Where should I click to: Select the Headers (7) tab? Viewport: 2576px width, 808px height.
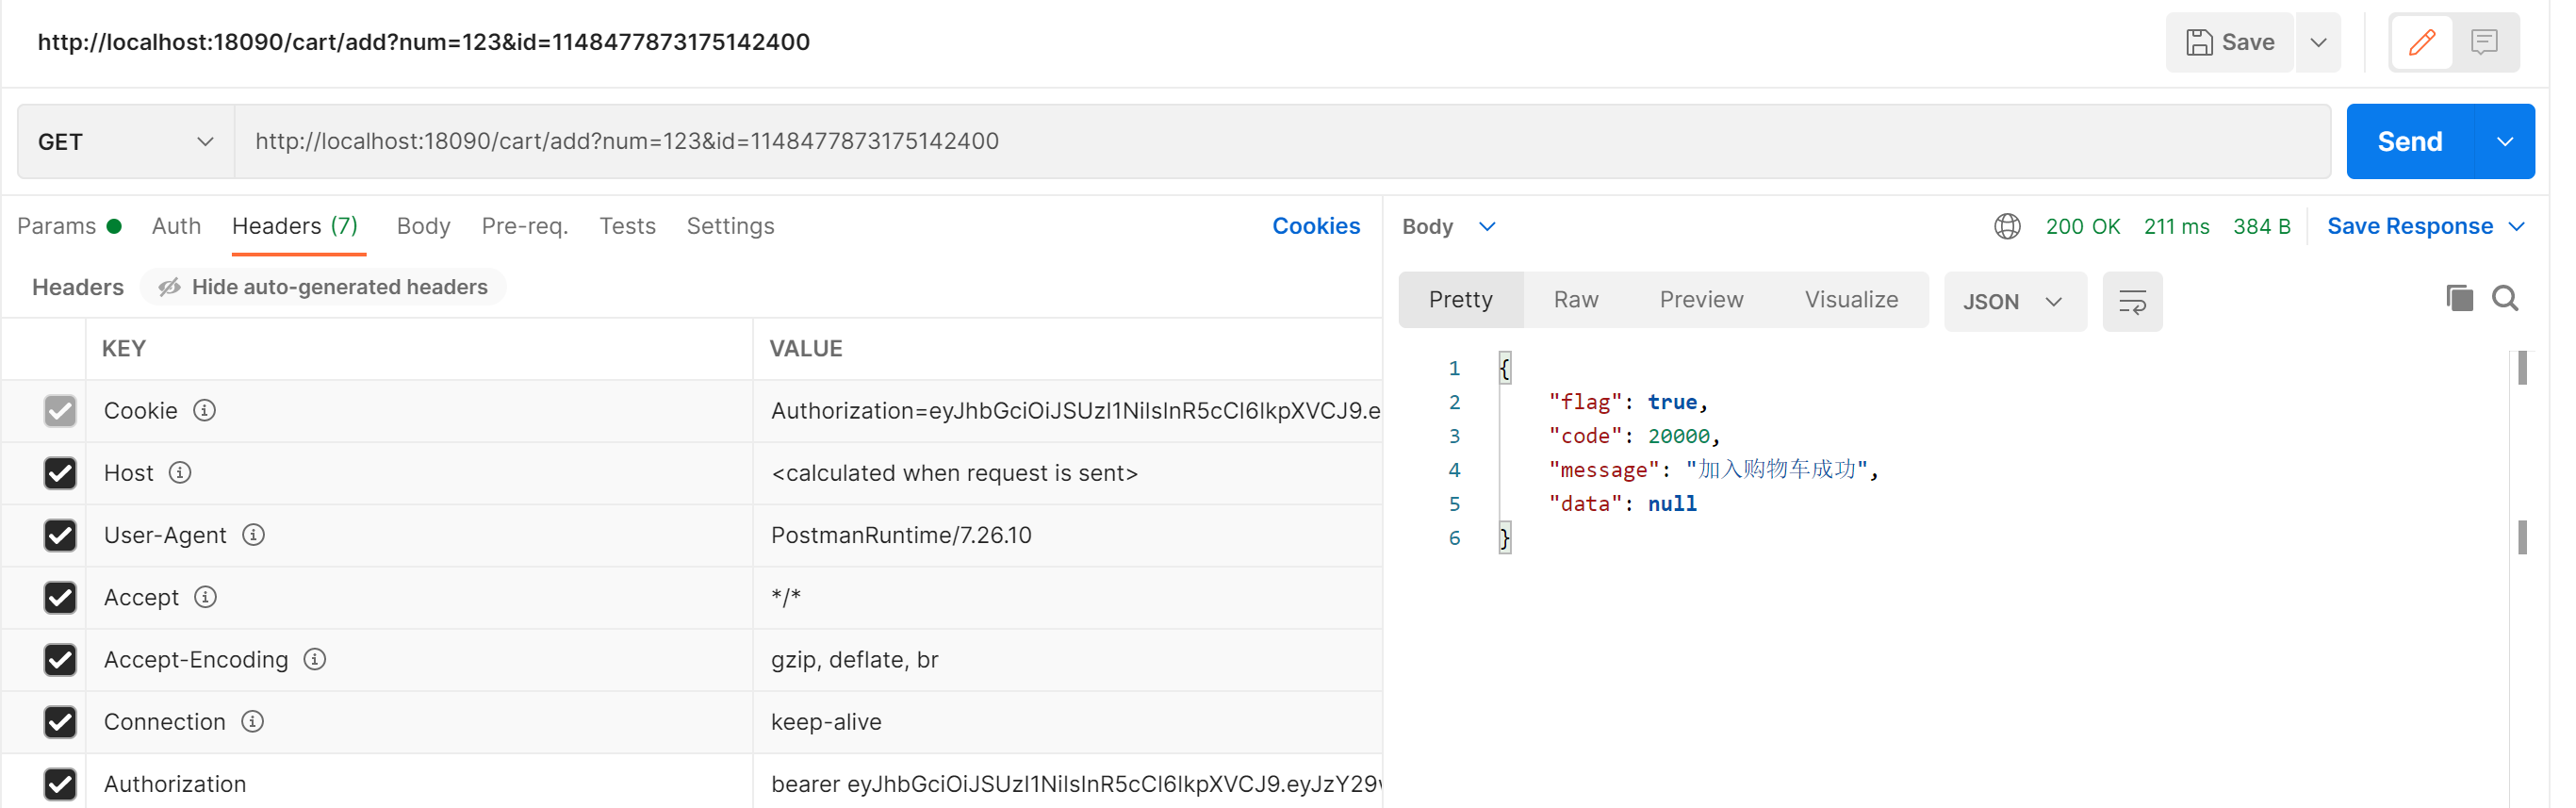pos(295,226)
